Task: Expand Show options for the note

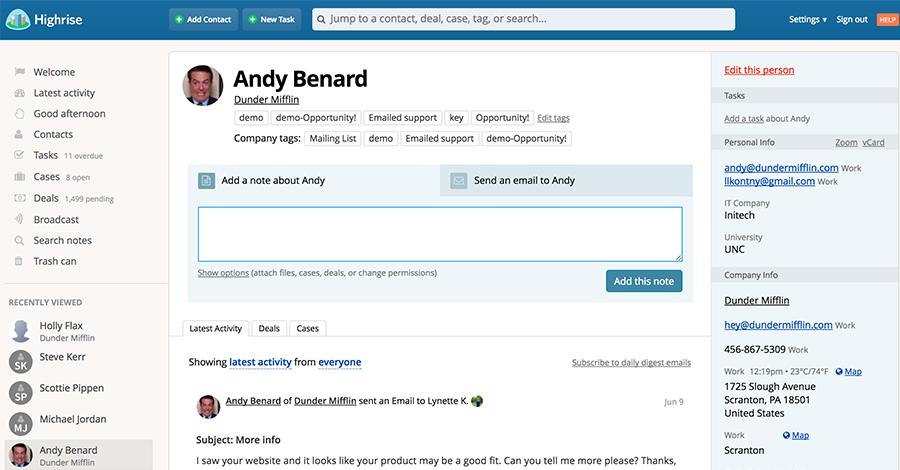Action: coord(223,273)
